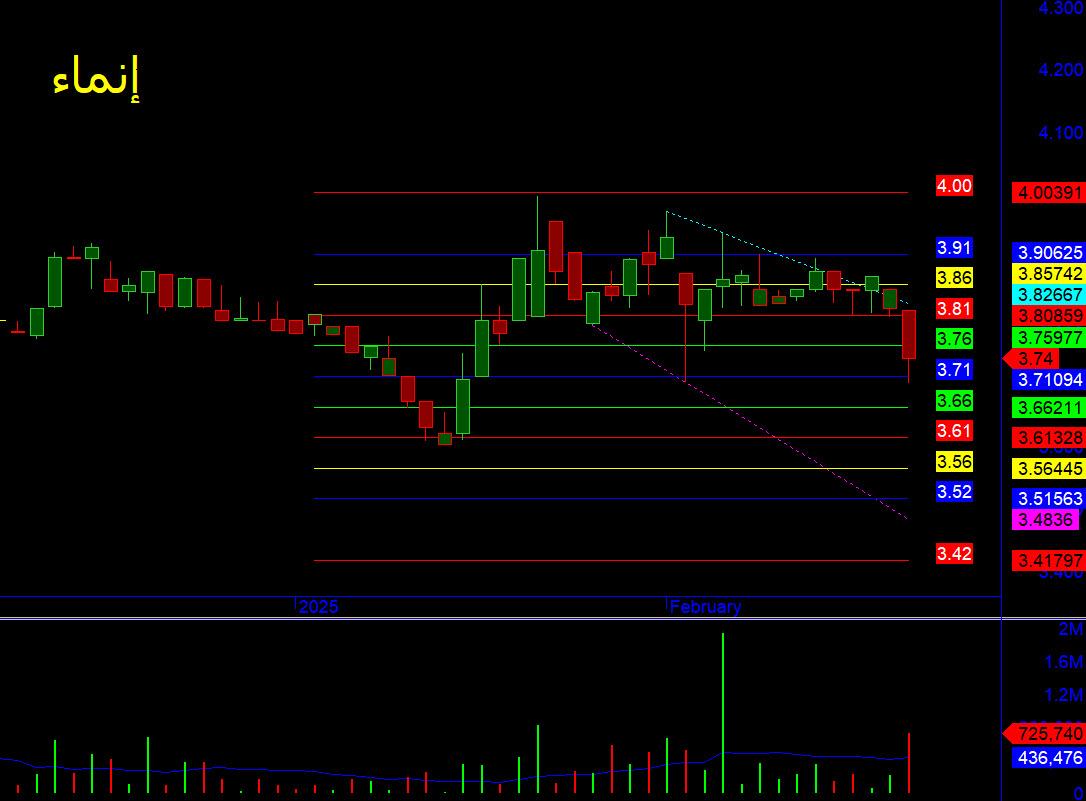Click the current price marker 3.74
1086x801 pixels.
1031,359
